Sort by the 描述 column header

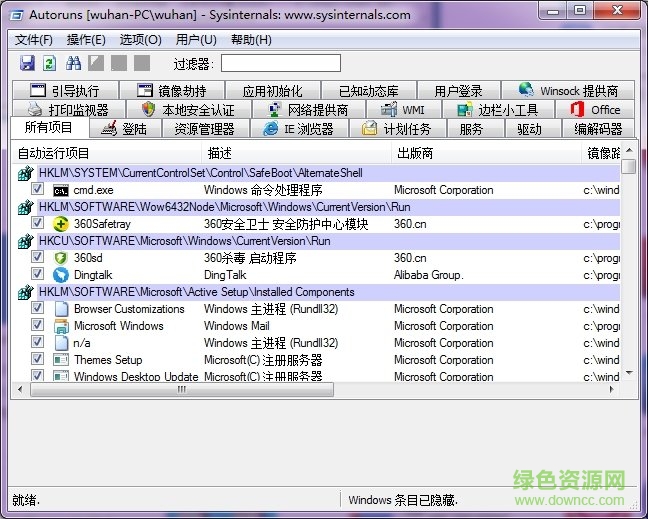pyautogui.click(x=297, y=153)
